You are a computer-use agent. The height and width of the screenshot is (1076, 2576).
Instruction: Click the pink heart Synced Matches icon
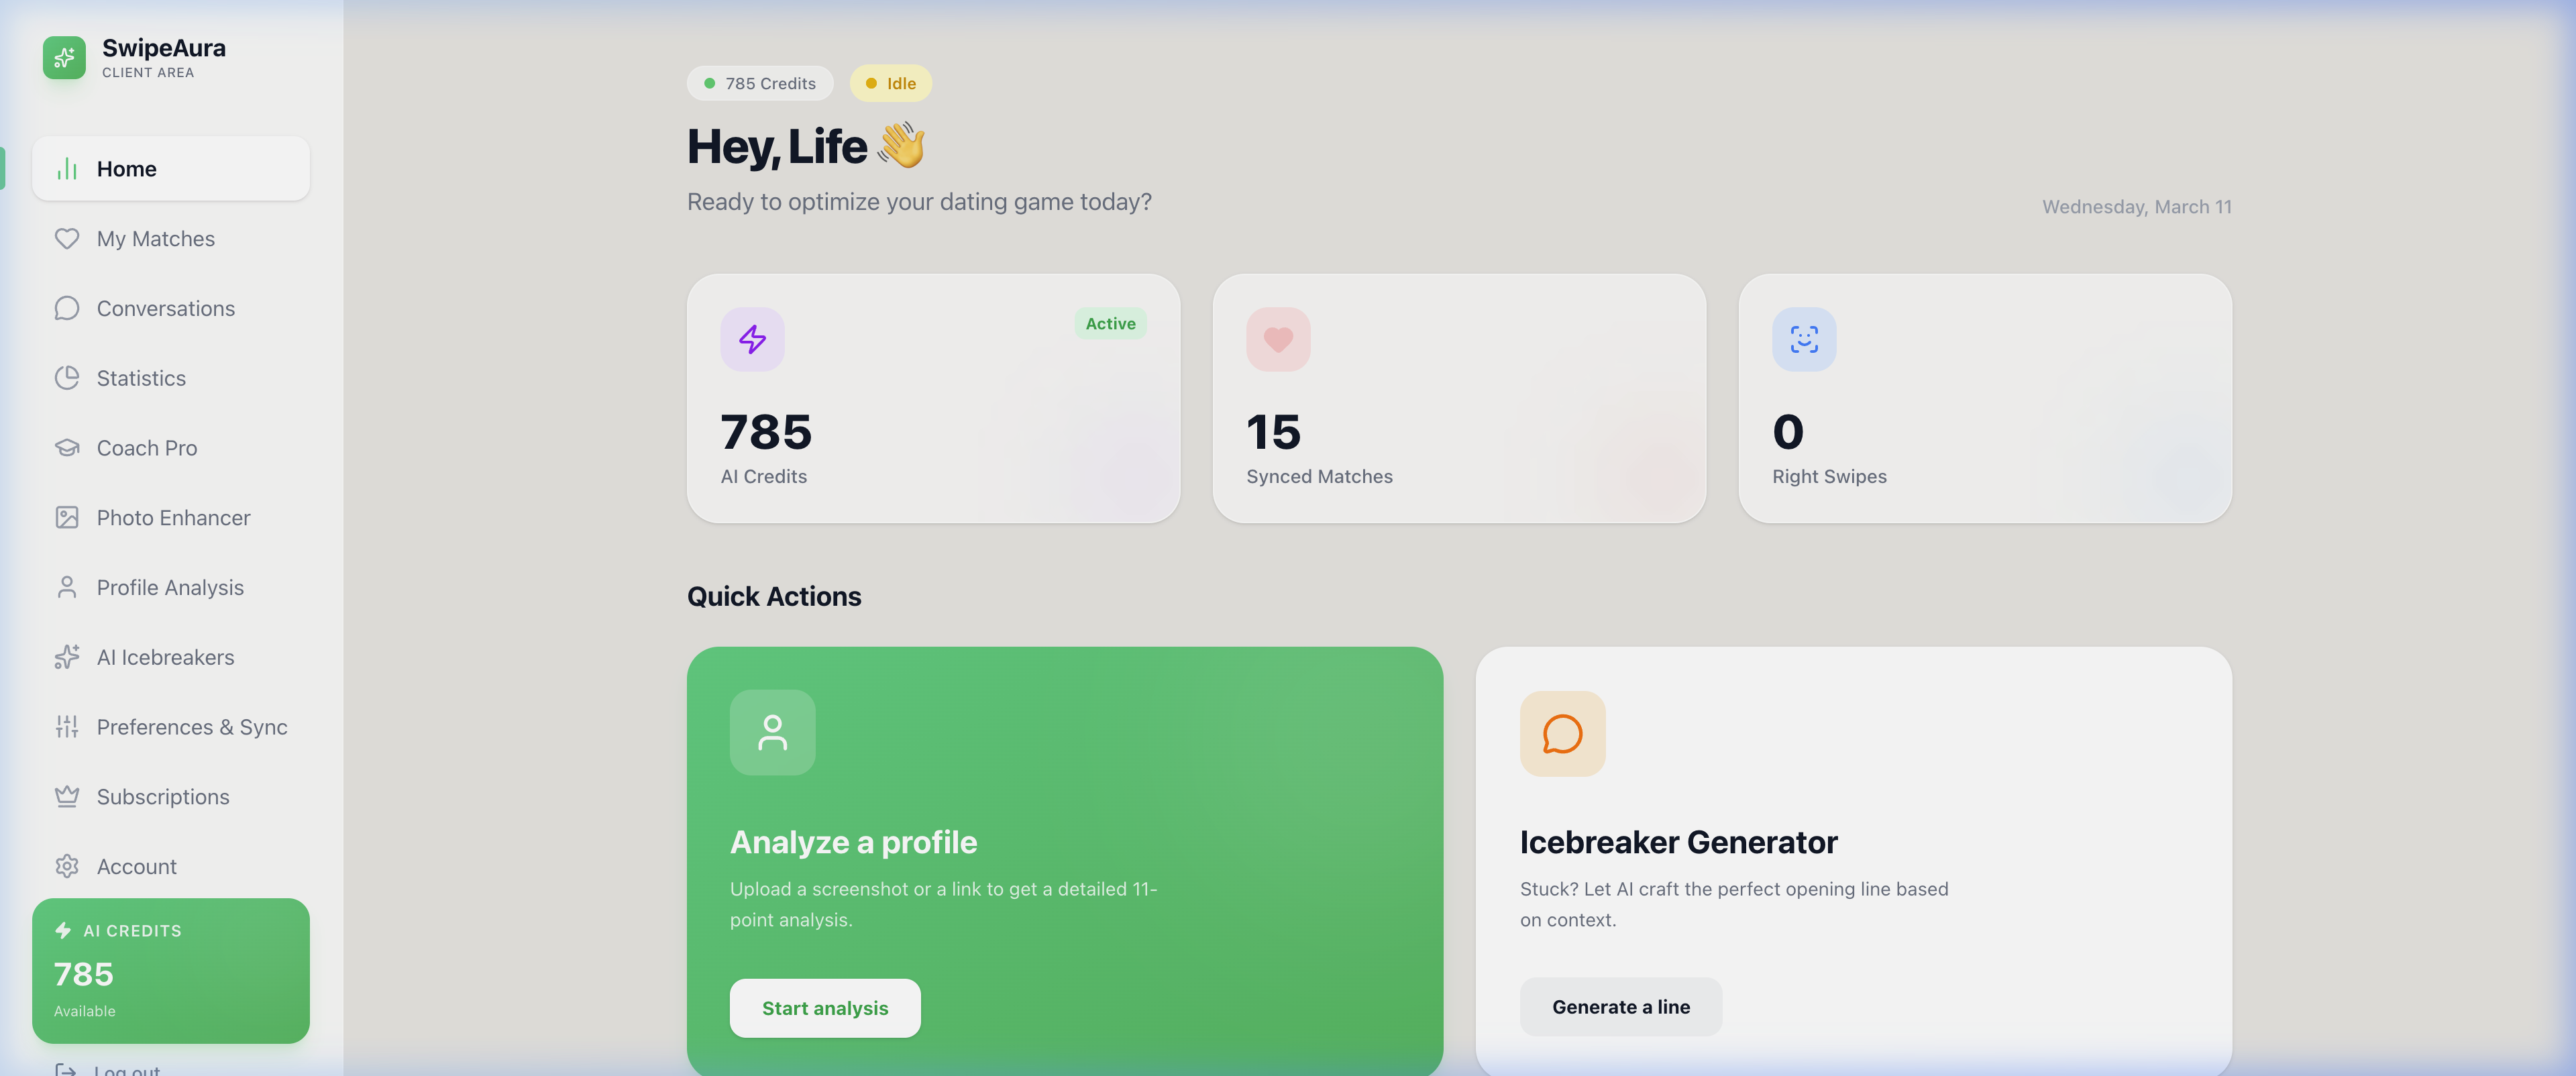(x=1277, y=339)
